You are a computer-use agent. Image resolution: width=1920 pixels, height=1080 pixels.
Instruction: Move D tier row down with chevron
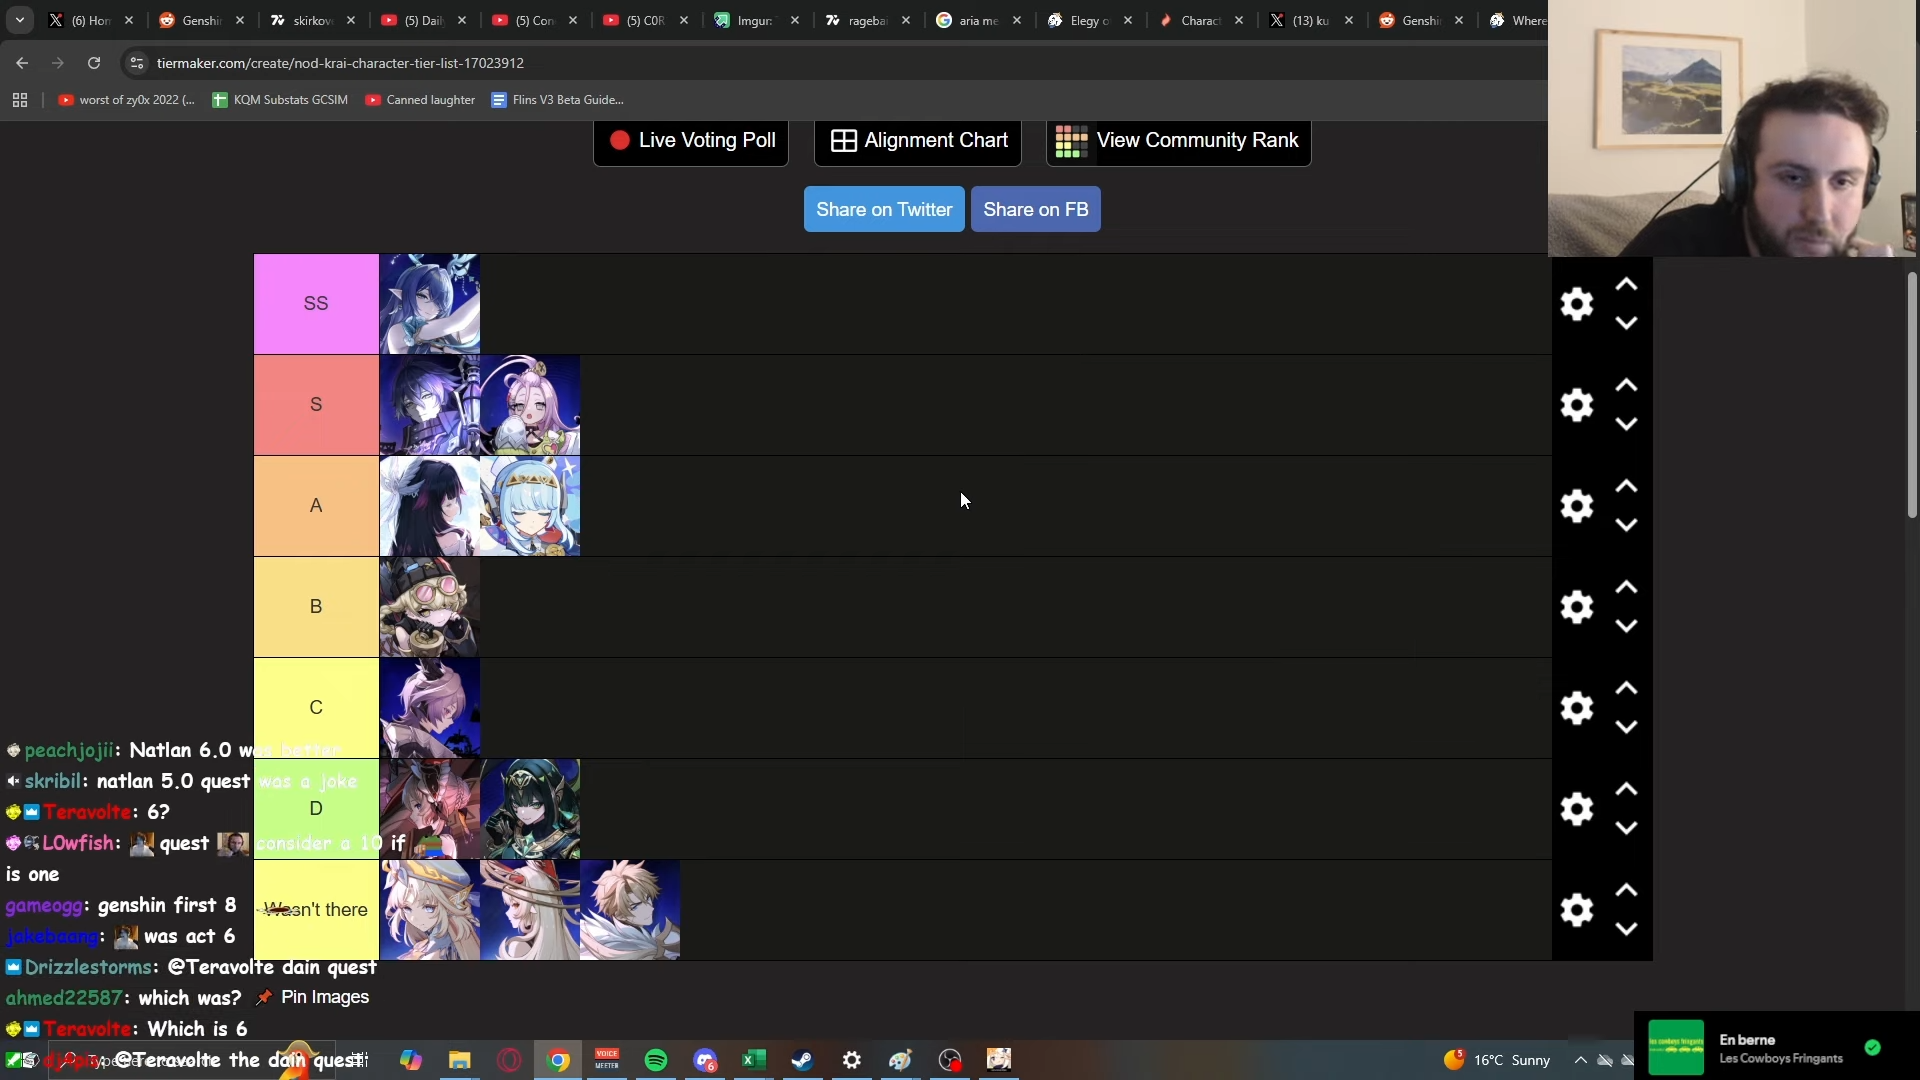coord(1627,828)
